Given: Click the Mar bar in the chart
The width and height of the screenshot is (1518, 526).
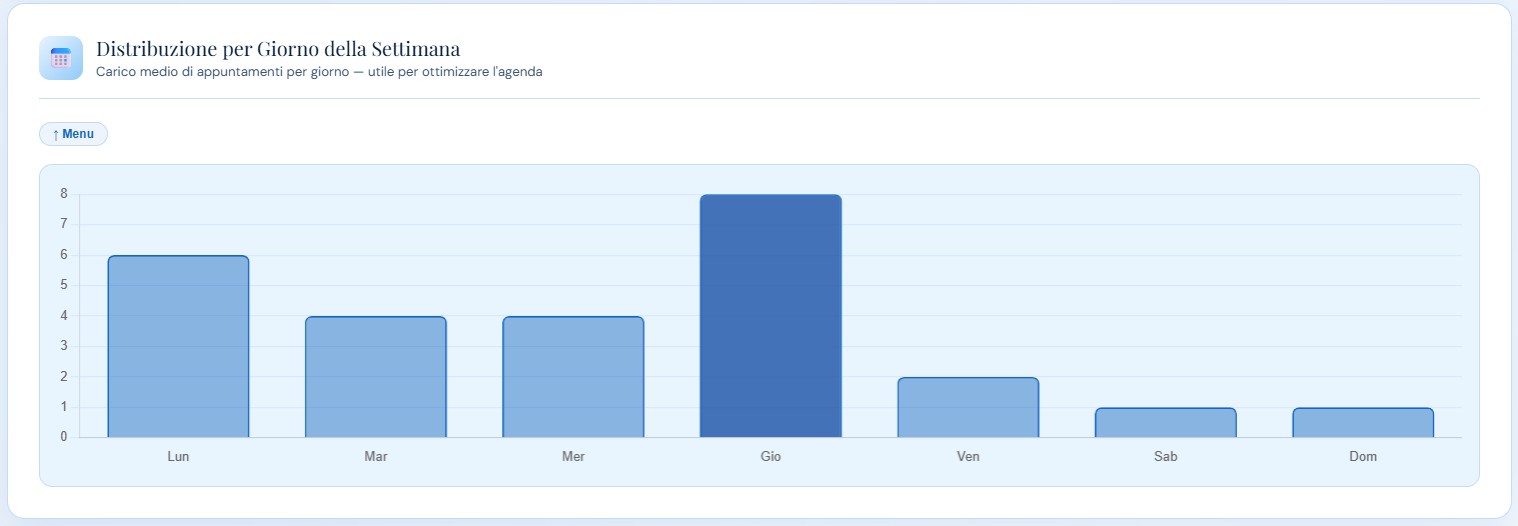Looking at the screenshot, I should [375, 377].
